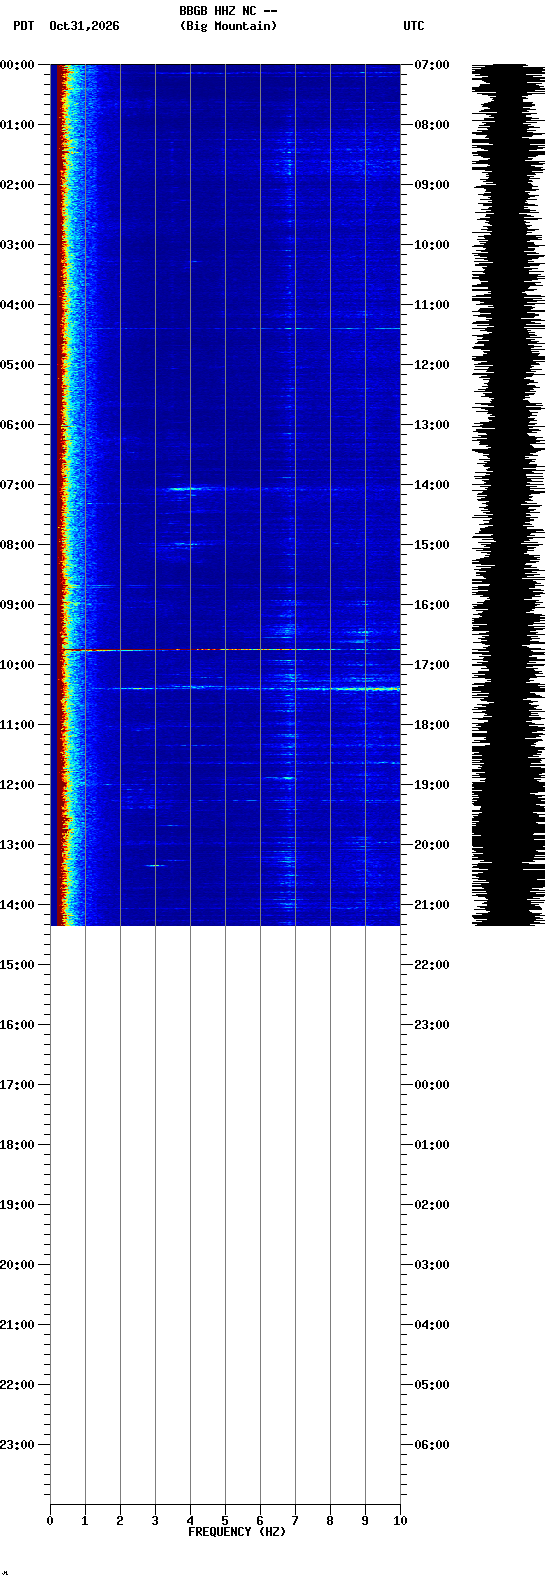Click the UTC time label '00:00'
The image size is (552, 1584).
[x=432, y=1085]
